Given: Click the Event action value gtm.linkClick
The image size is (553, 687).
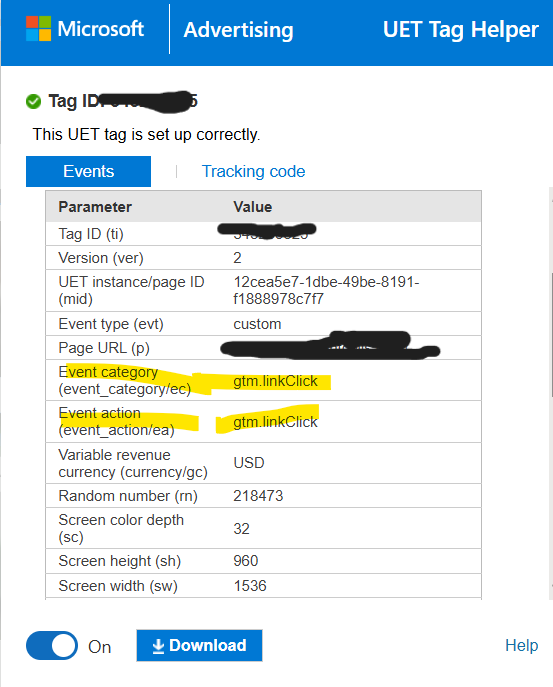Looking at the screenshot, I should click(x=275, y=422).
